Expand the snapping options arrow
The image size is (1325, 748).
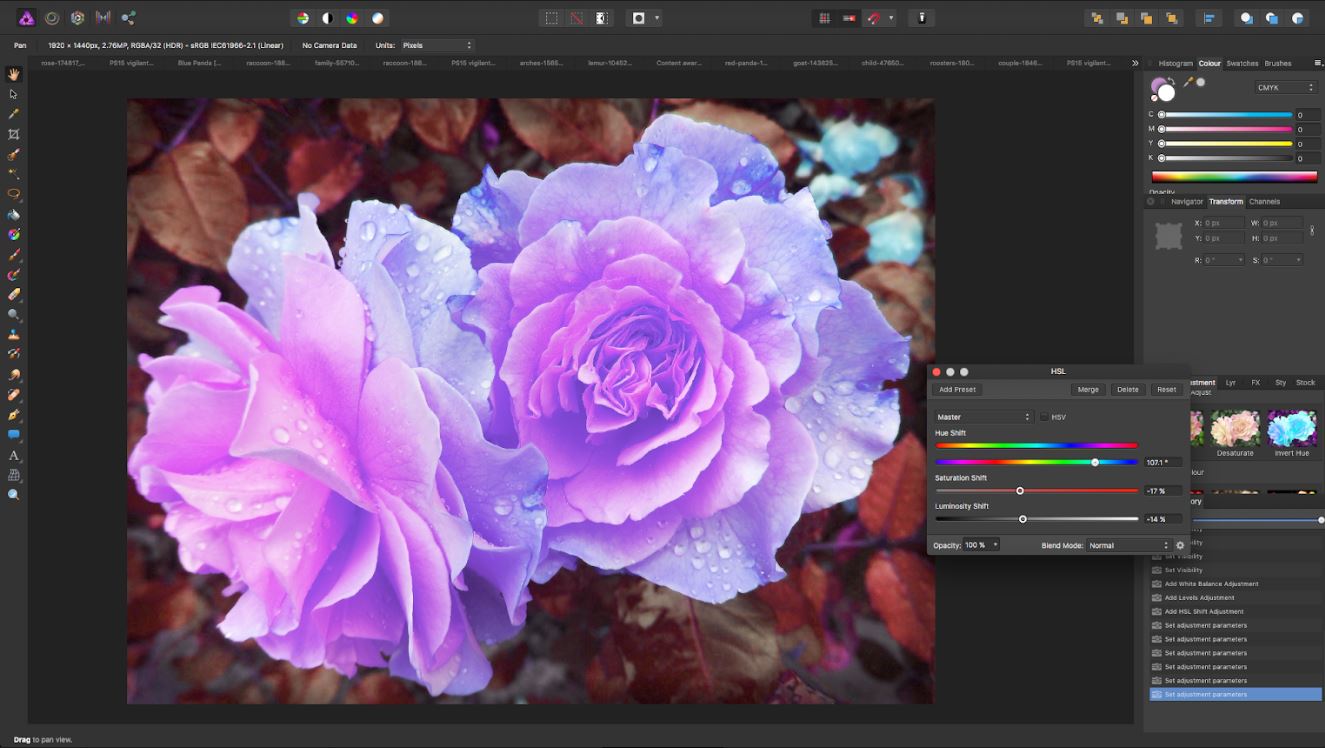(x=891, y=18)
